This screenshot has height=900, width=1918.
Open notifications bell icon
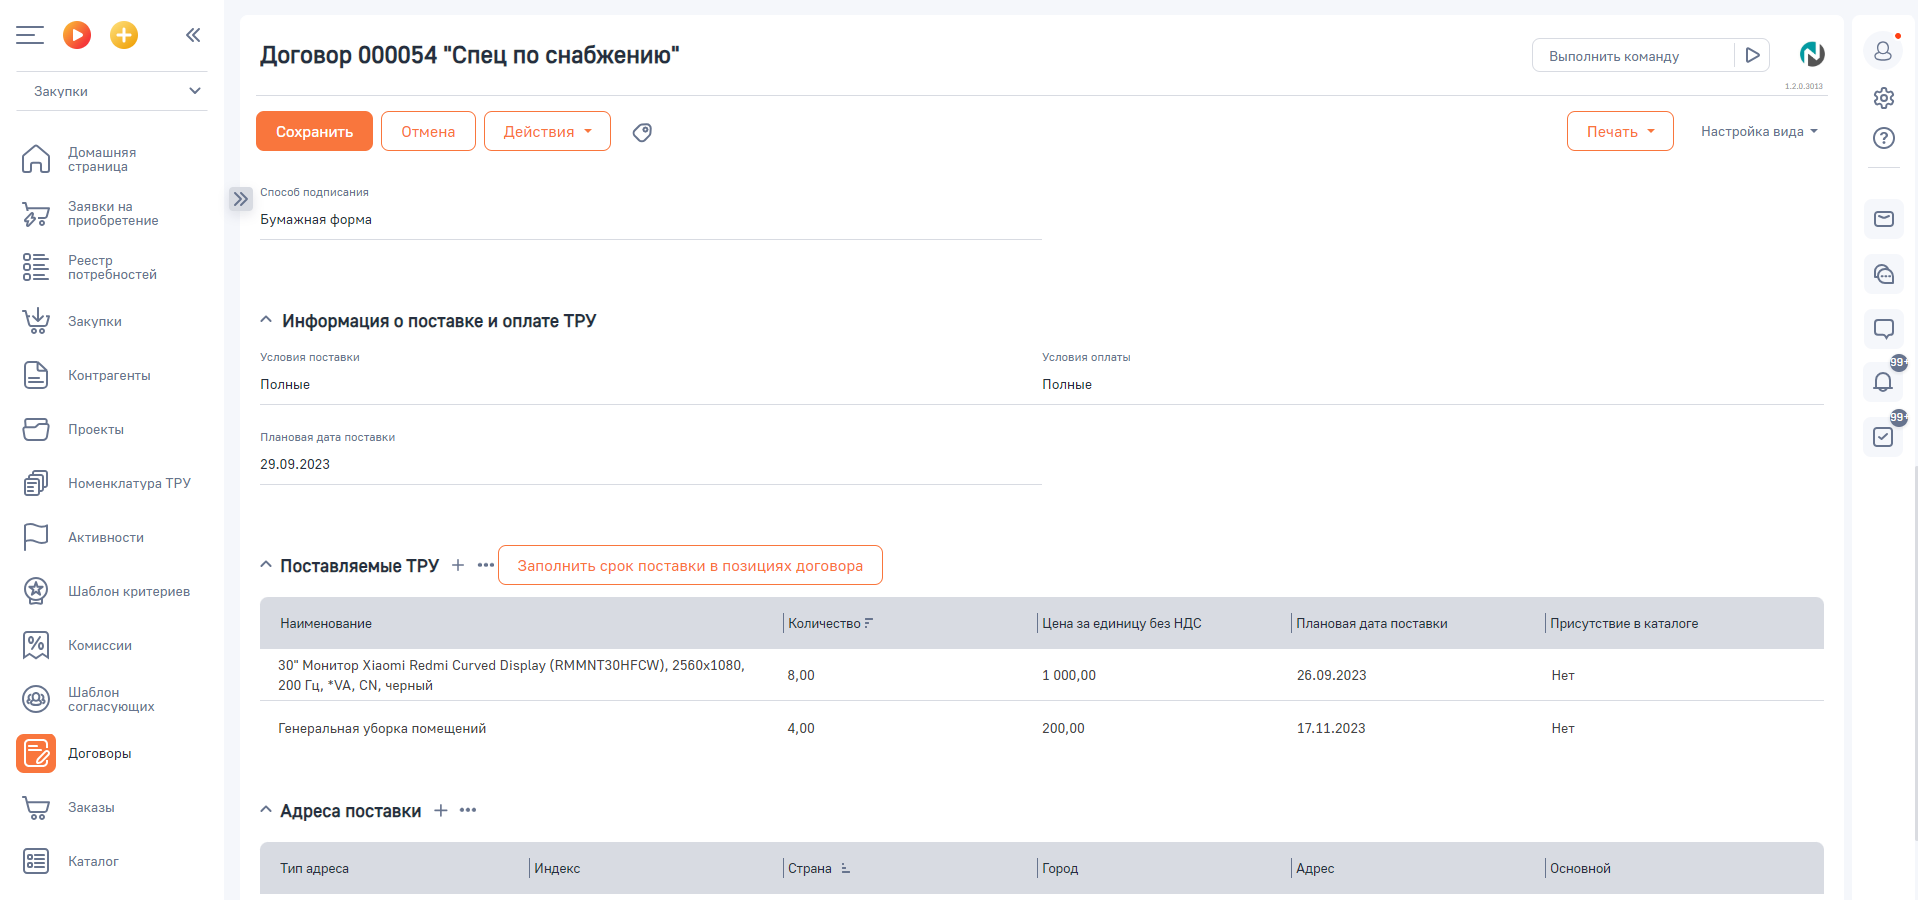pyautogui.click(x=1884, y=382)
